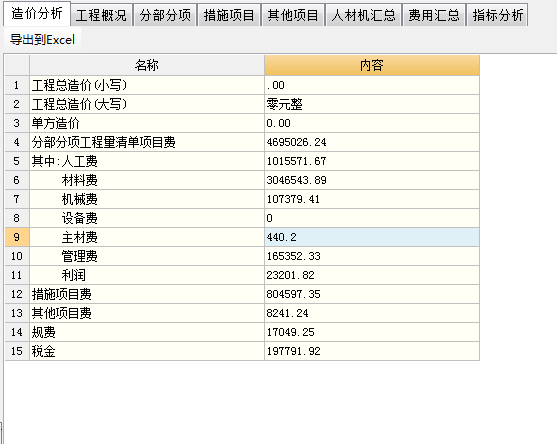The height and width of the screenshot is (444, 557).
Task: Select the 机械费 name cell
Action: pyautogui.click(x=147, y=199)
